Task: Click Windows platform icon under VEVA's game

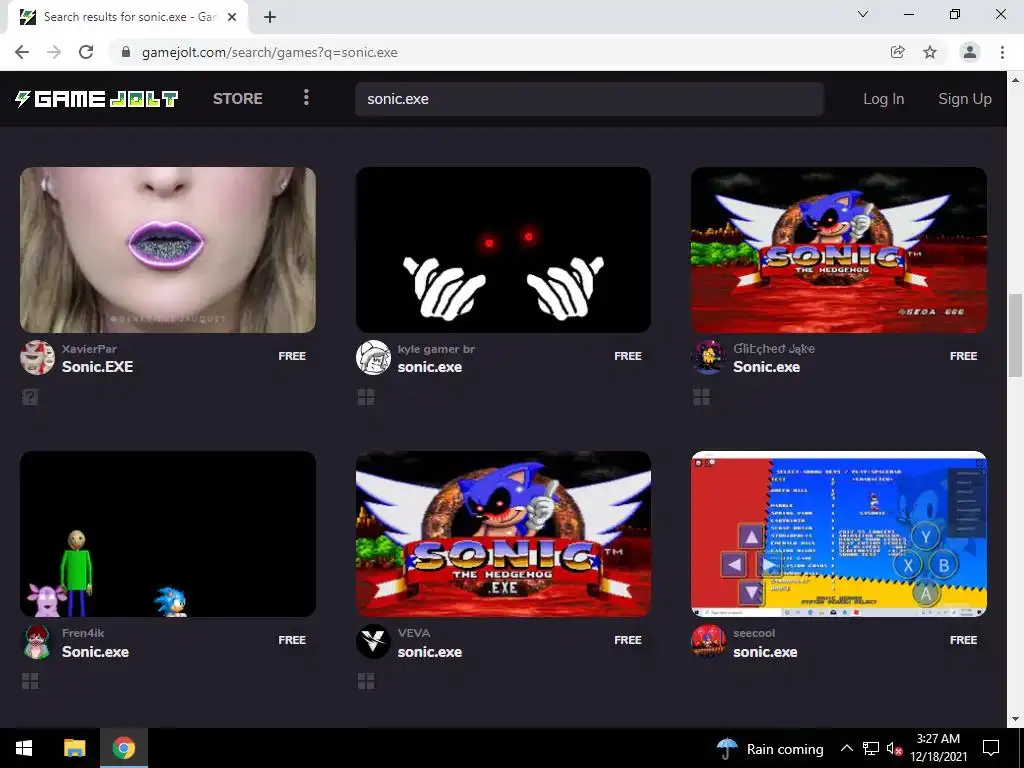Action: [x=366, y=681]
